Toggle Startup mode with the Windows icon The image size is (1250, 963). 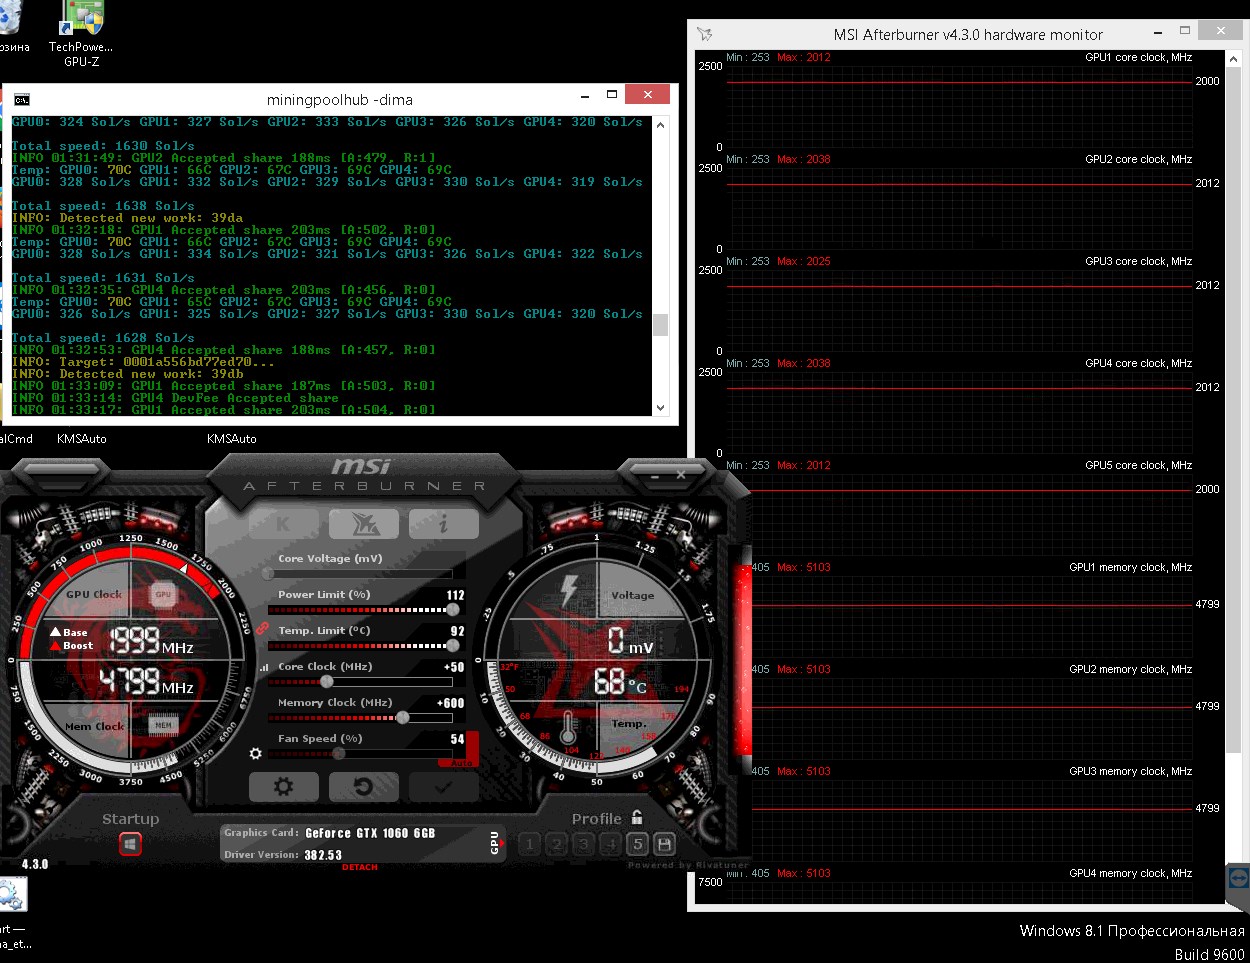click(131, 844)
